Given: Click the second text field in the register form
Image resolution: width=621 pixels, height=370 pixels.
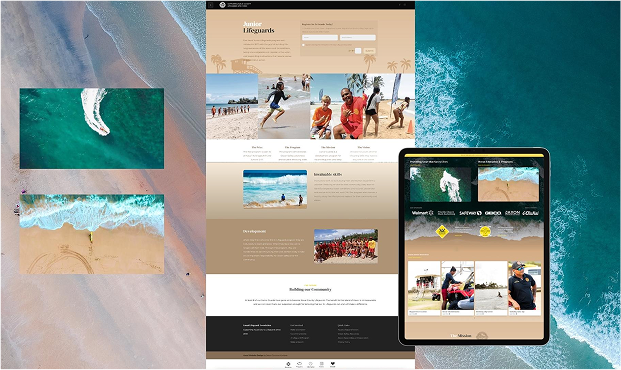Looking at the screenshot, I should pos(358,38).
